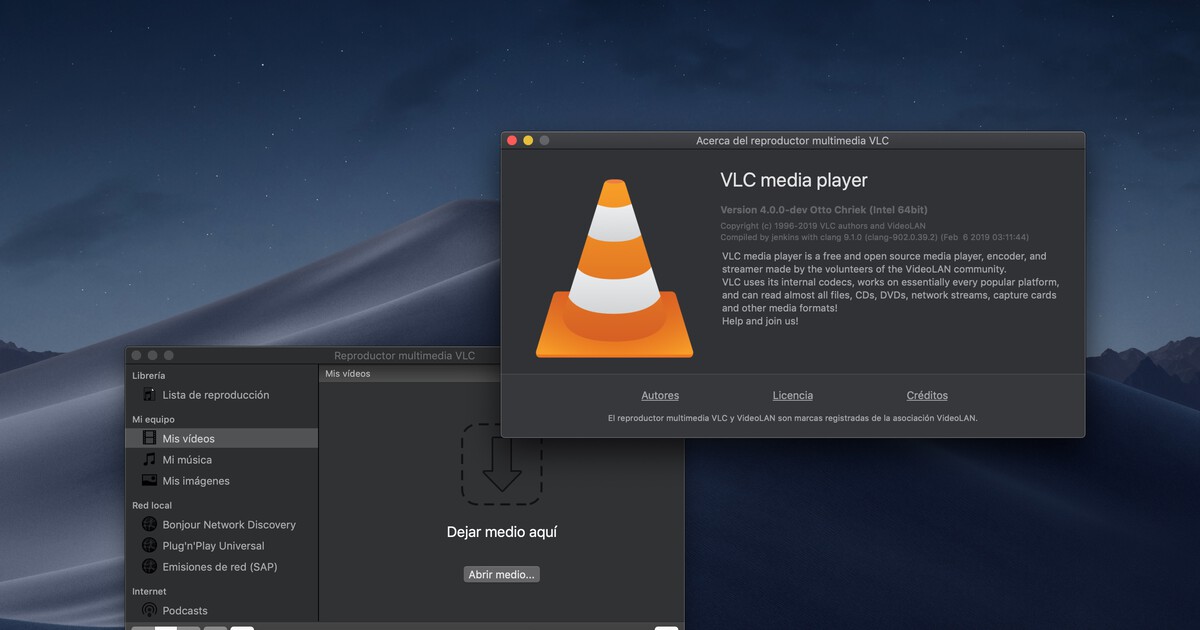Click the Acerca del reproductor multimedia VLC title bar
The width and height of the screenshot is (1200, 630).
(x=792, y=141)
